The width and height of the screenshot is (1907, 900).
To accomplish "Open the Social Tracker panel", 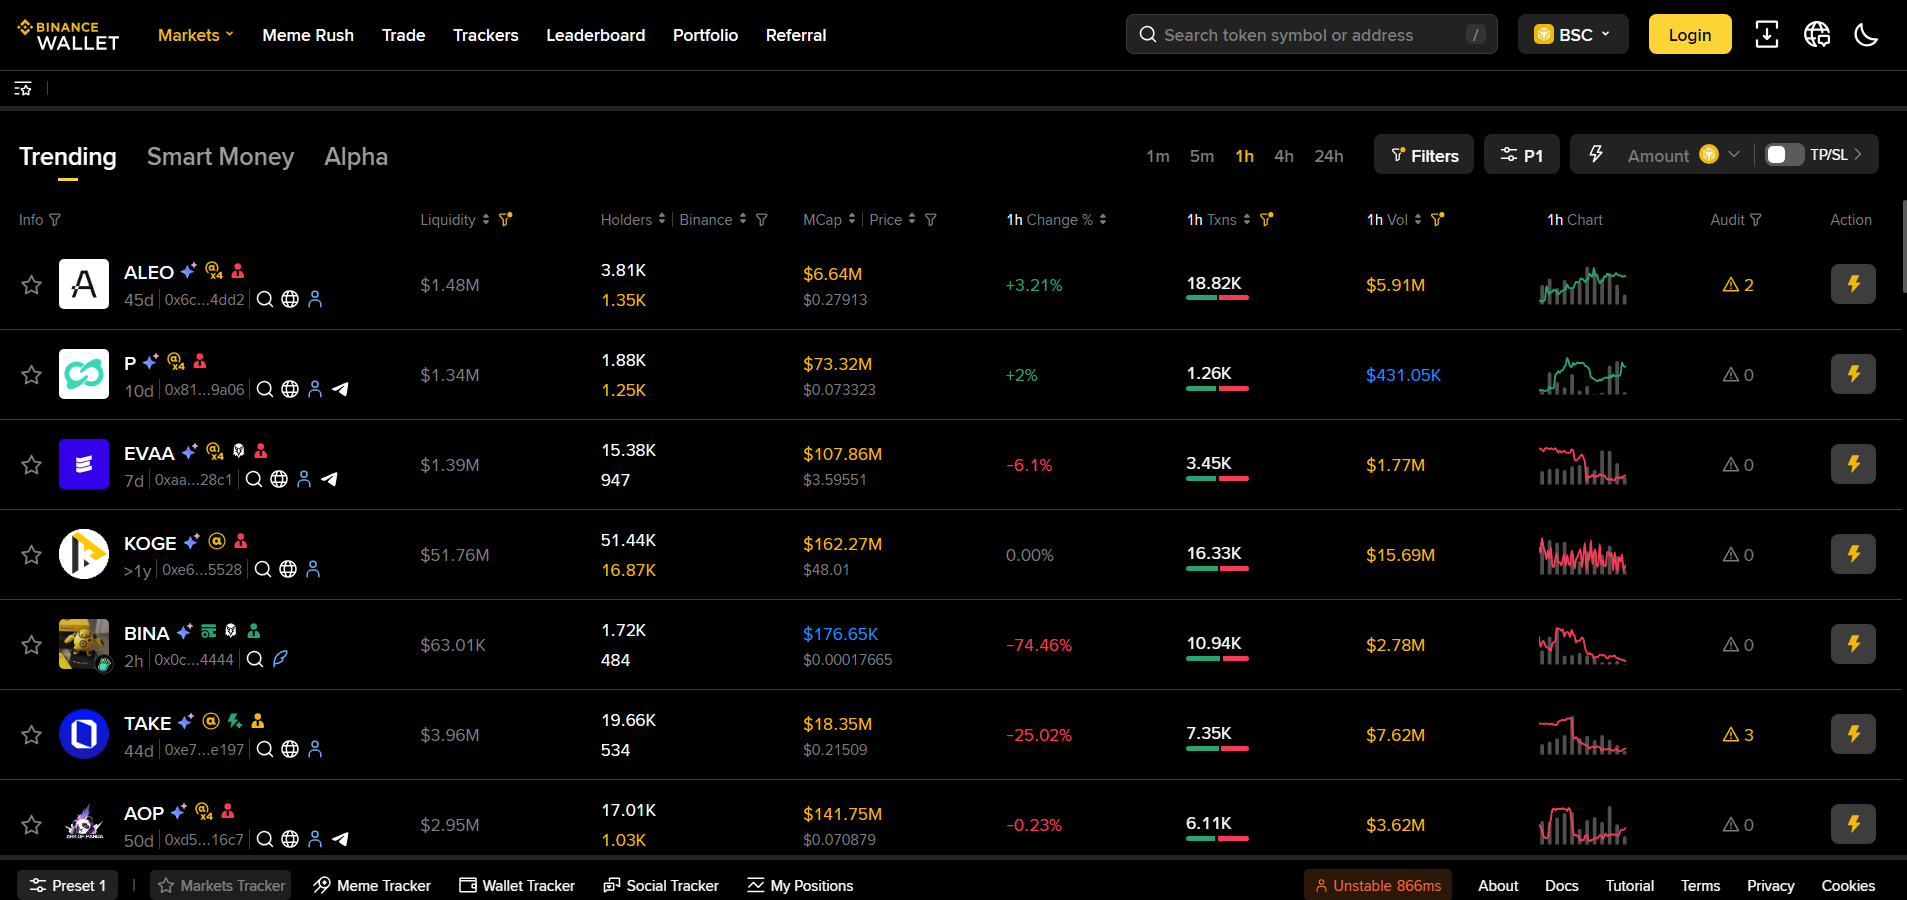I will pos(660,885).
